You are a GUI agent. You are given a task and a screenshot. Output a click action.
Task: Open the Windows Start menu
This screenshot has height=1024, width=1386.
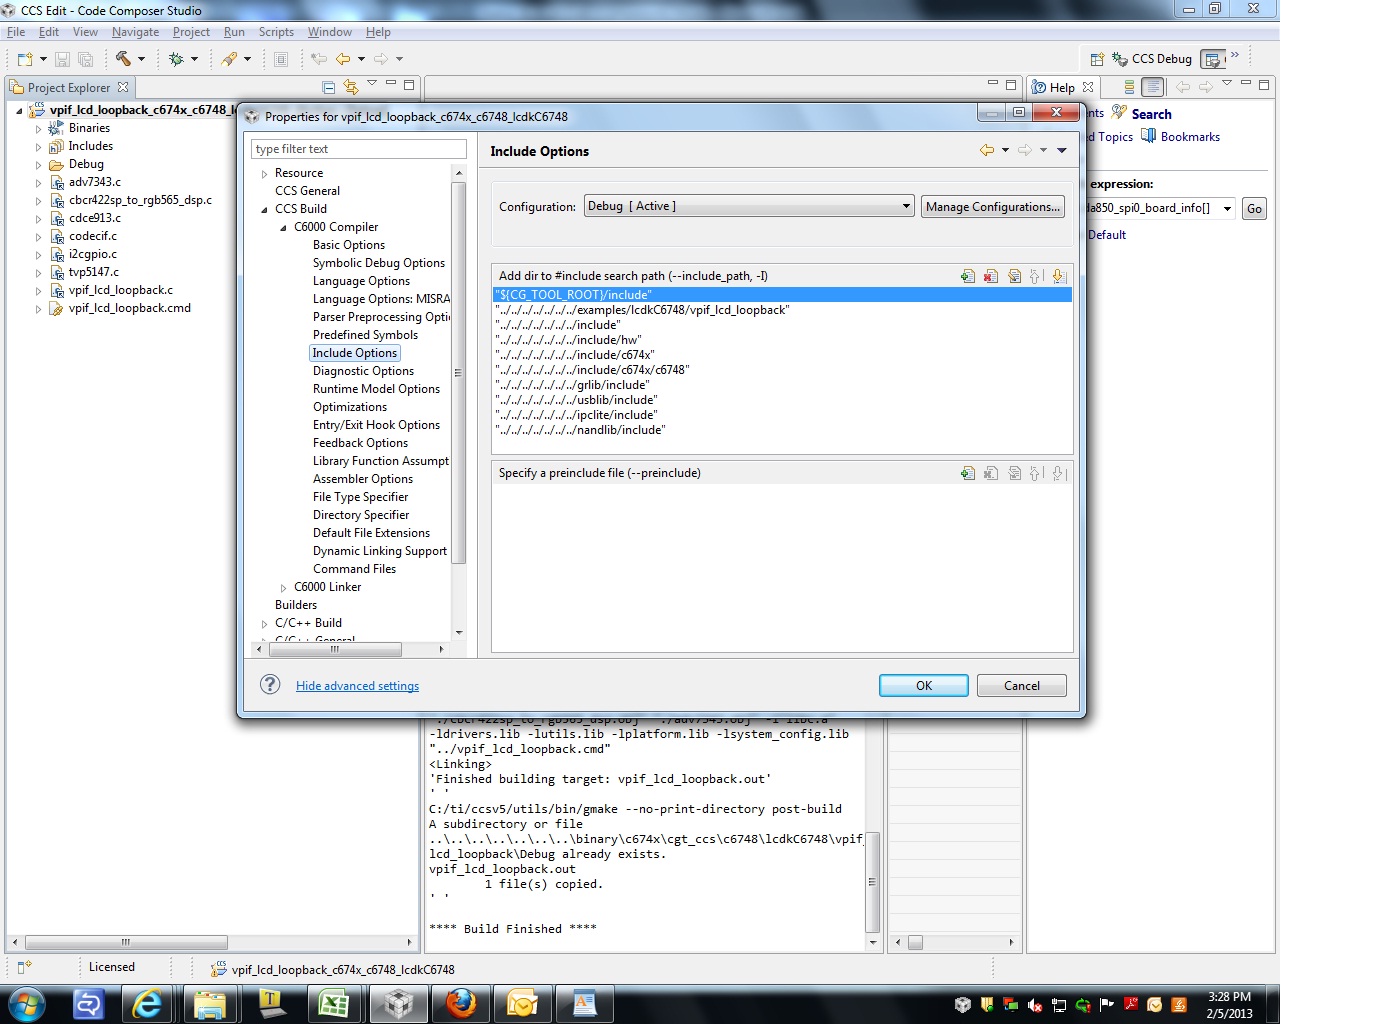pyautogui.click(x=26, y=1004)
